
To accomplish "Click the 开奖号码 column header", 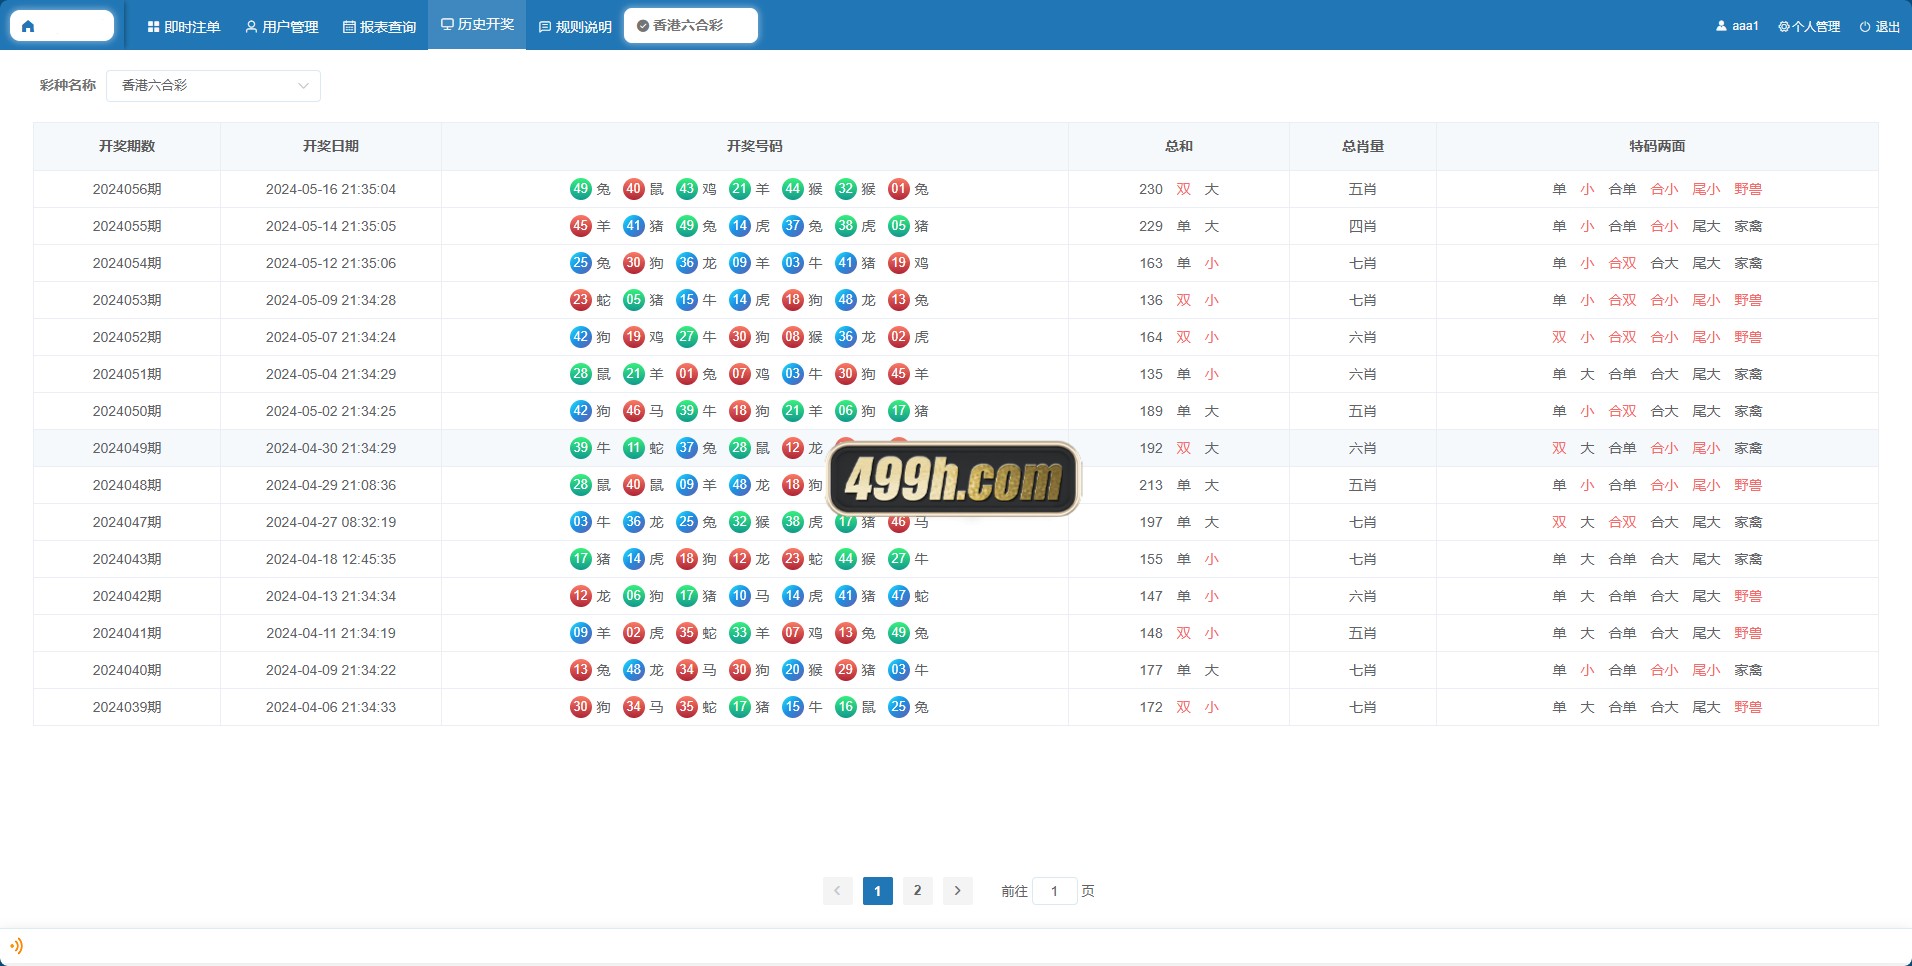I will coord(755,146).
